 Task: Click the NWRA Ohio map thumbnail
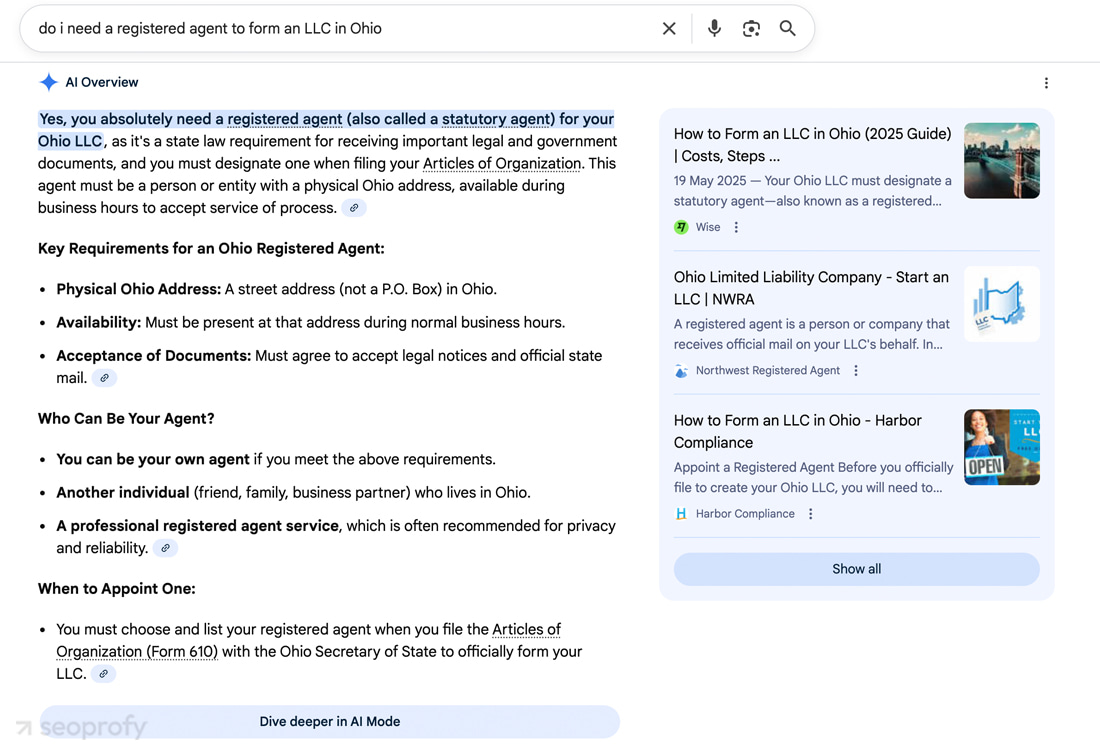pos(1001,304)
